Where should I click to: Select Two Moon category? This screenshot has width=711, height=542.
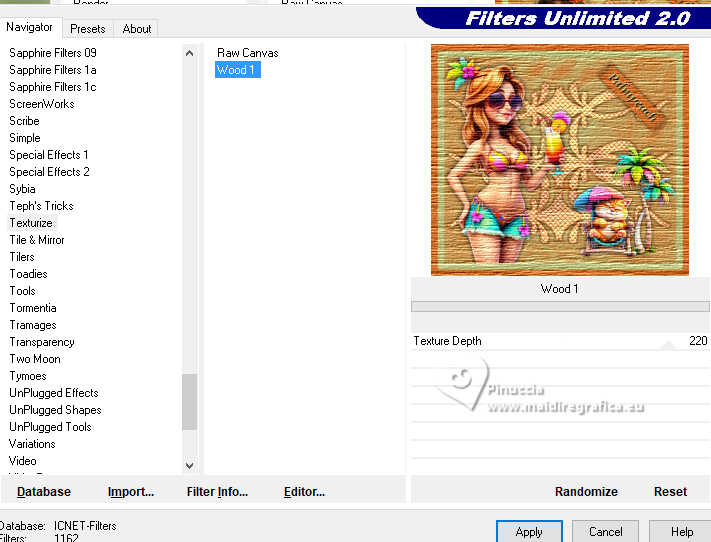click(x=34, y=359)
